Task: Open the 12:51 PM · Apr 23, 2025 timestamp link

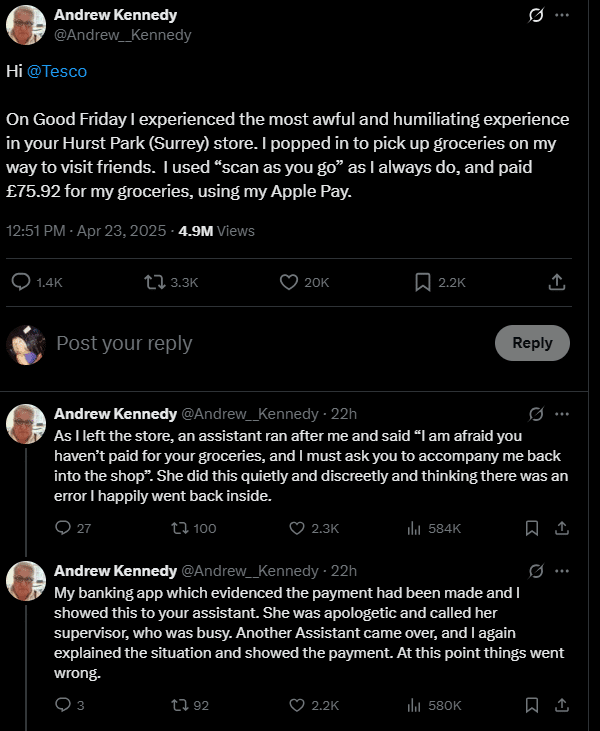Action: coord(86,231)
